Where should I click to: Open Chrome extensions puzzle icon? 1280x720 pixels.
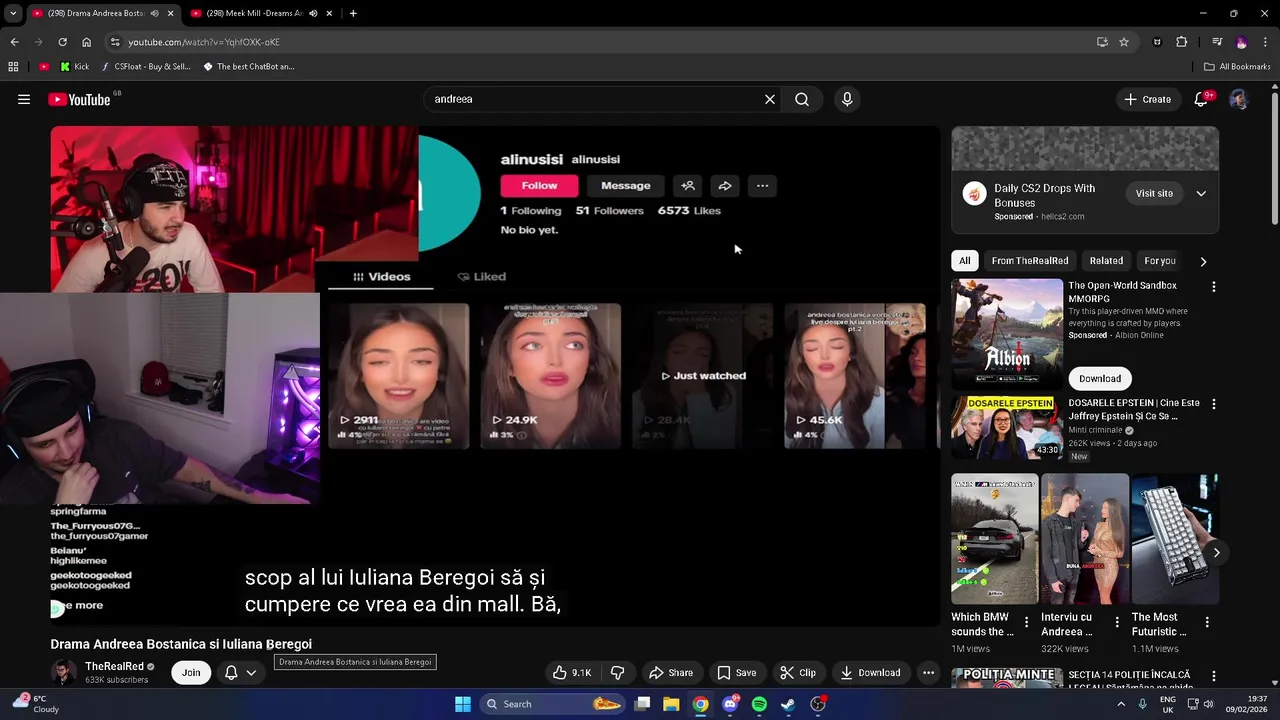coord(1181,42)
